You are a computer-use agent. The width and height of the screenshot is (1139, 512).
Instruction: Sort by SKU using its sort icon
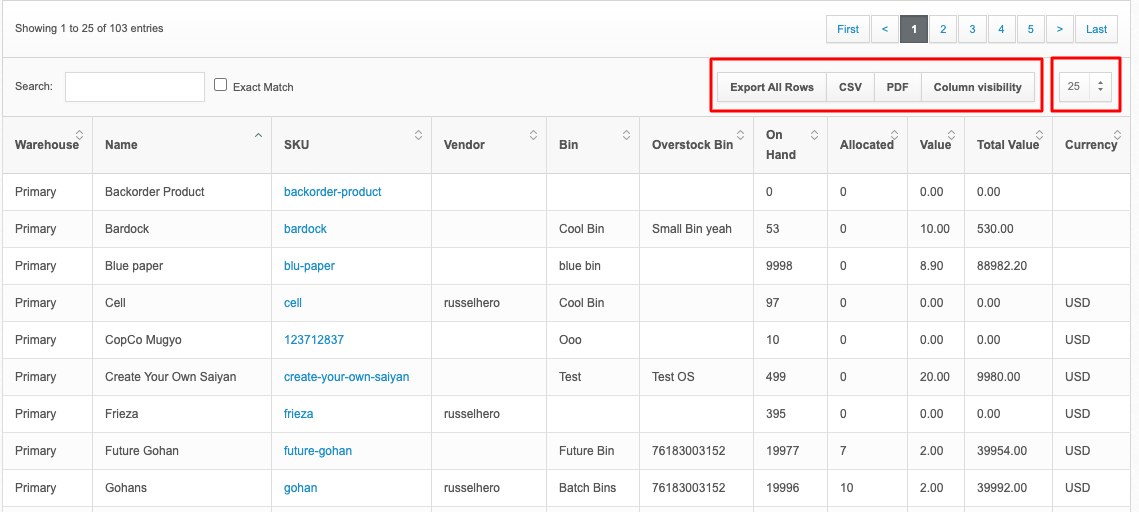coord(419,135)
